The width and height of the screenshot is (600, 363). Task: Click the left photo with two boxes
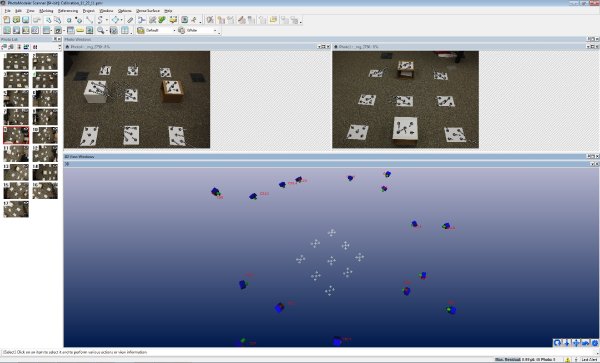click(137, 99)
